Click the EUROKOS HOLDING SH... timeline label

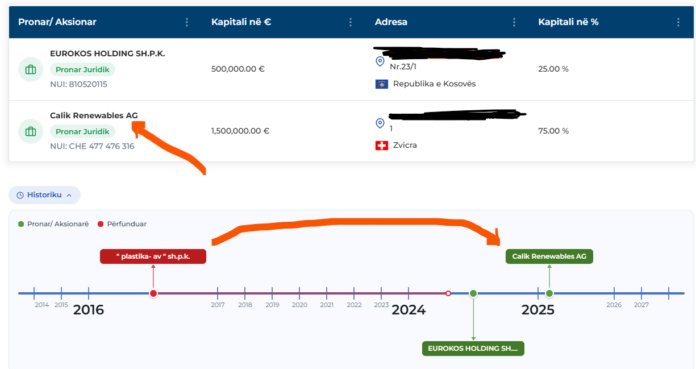(473, 349)
